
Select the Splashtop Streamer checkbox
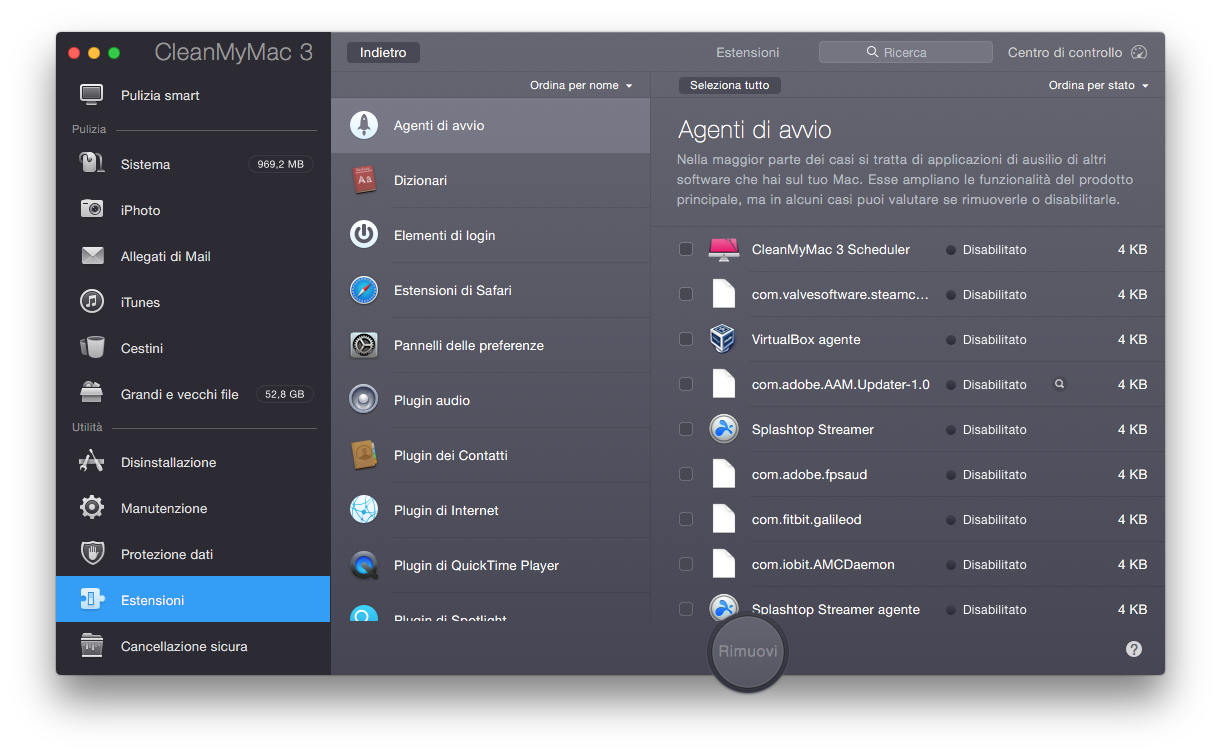coord(686,429)
